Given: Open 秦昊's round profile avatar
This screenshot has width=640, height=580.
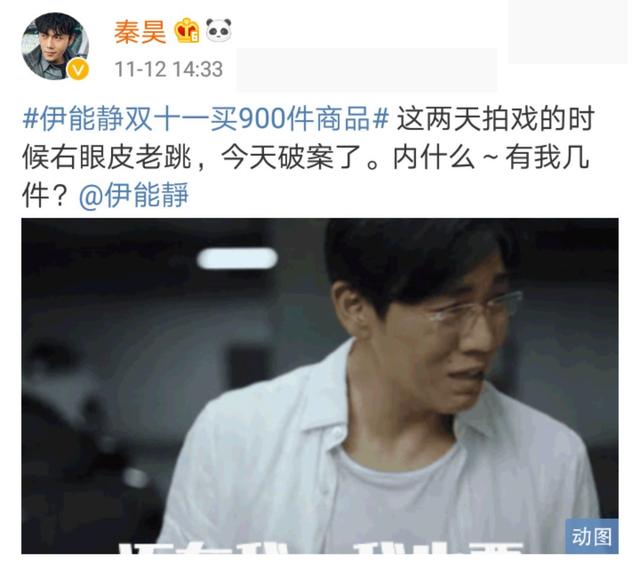Looking at the screenshot, I should click(x=55, y=46).
